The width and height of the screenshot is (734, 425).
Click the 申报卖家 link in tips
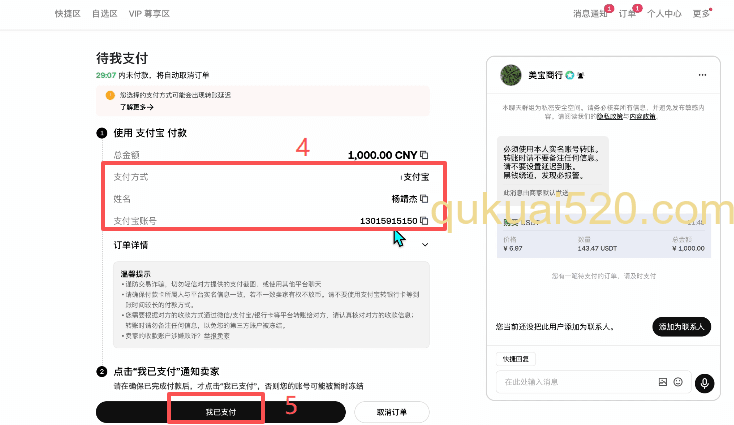point(216,336)
